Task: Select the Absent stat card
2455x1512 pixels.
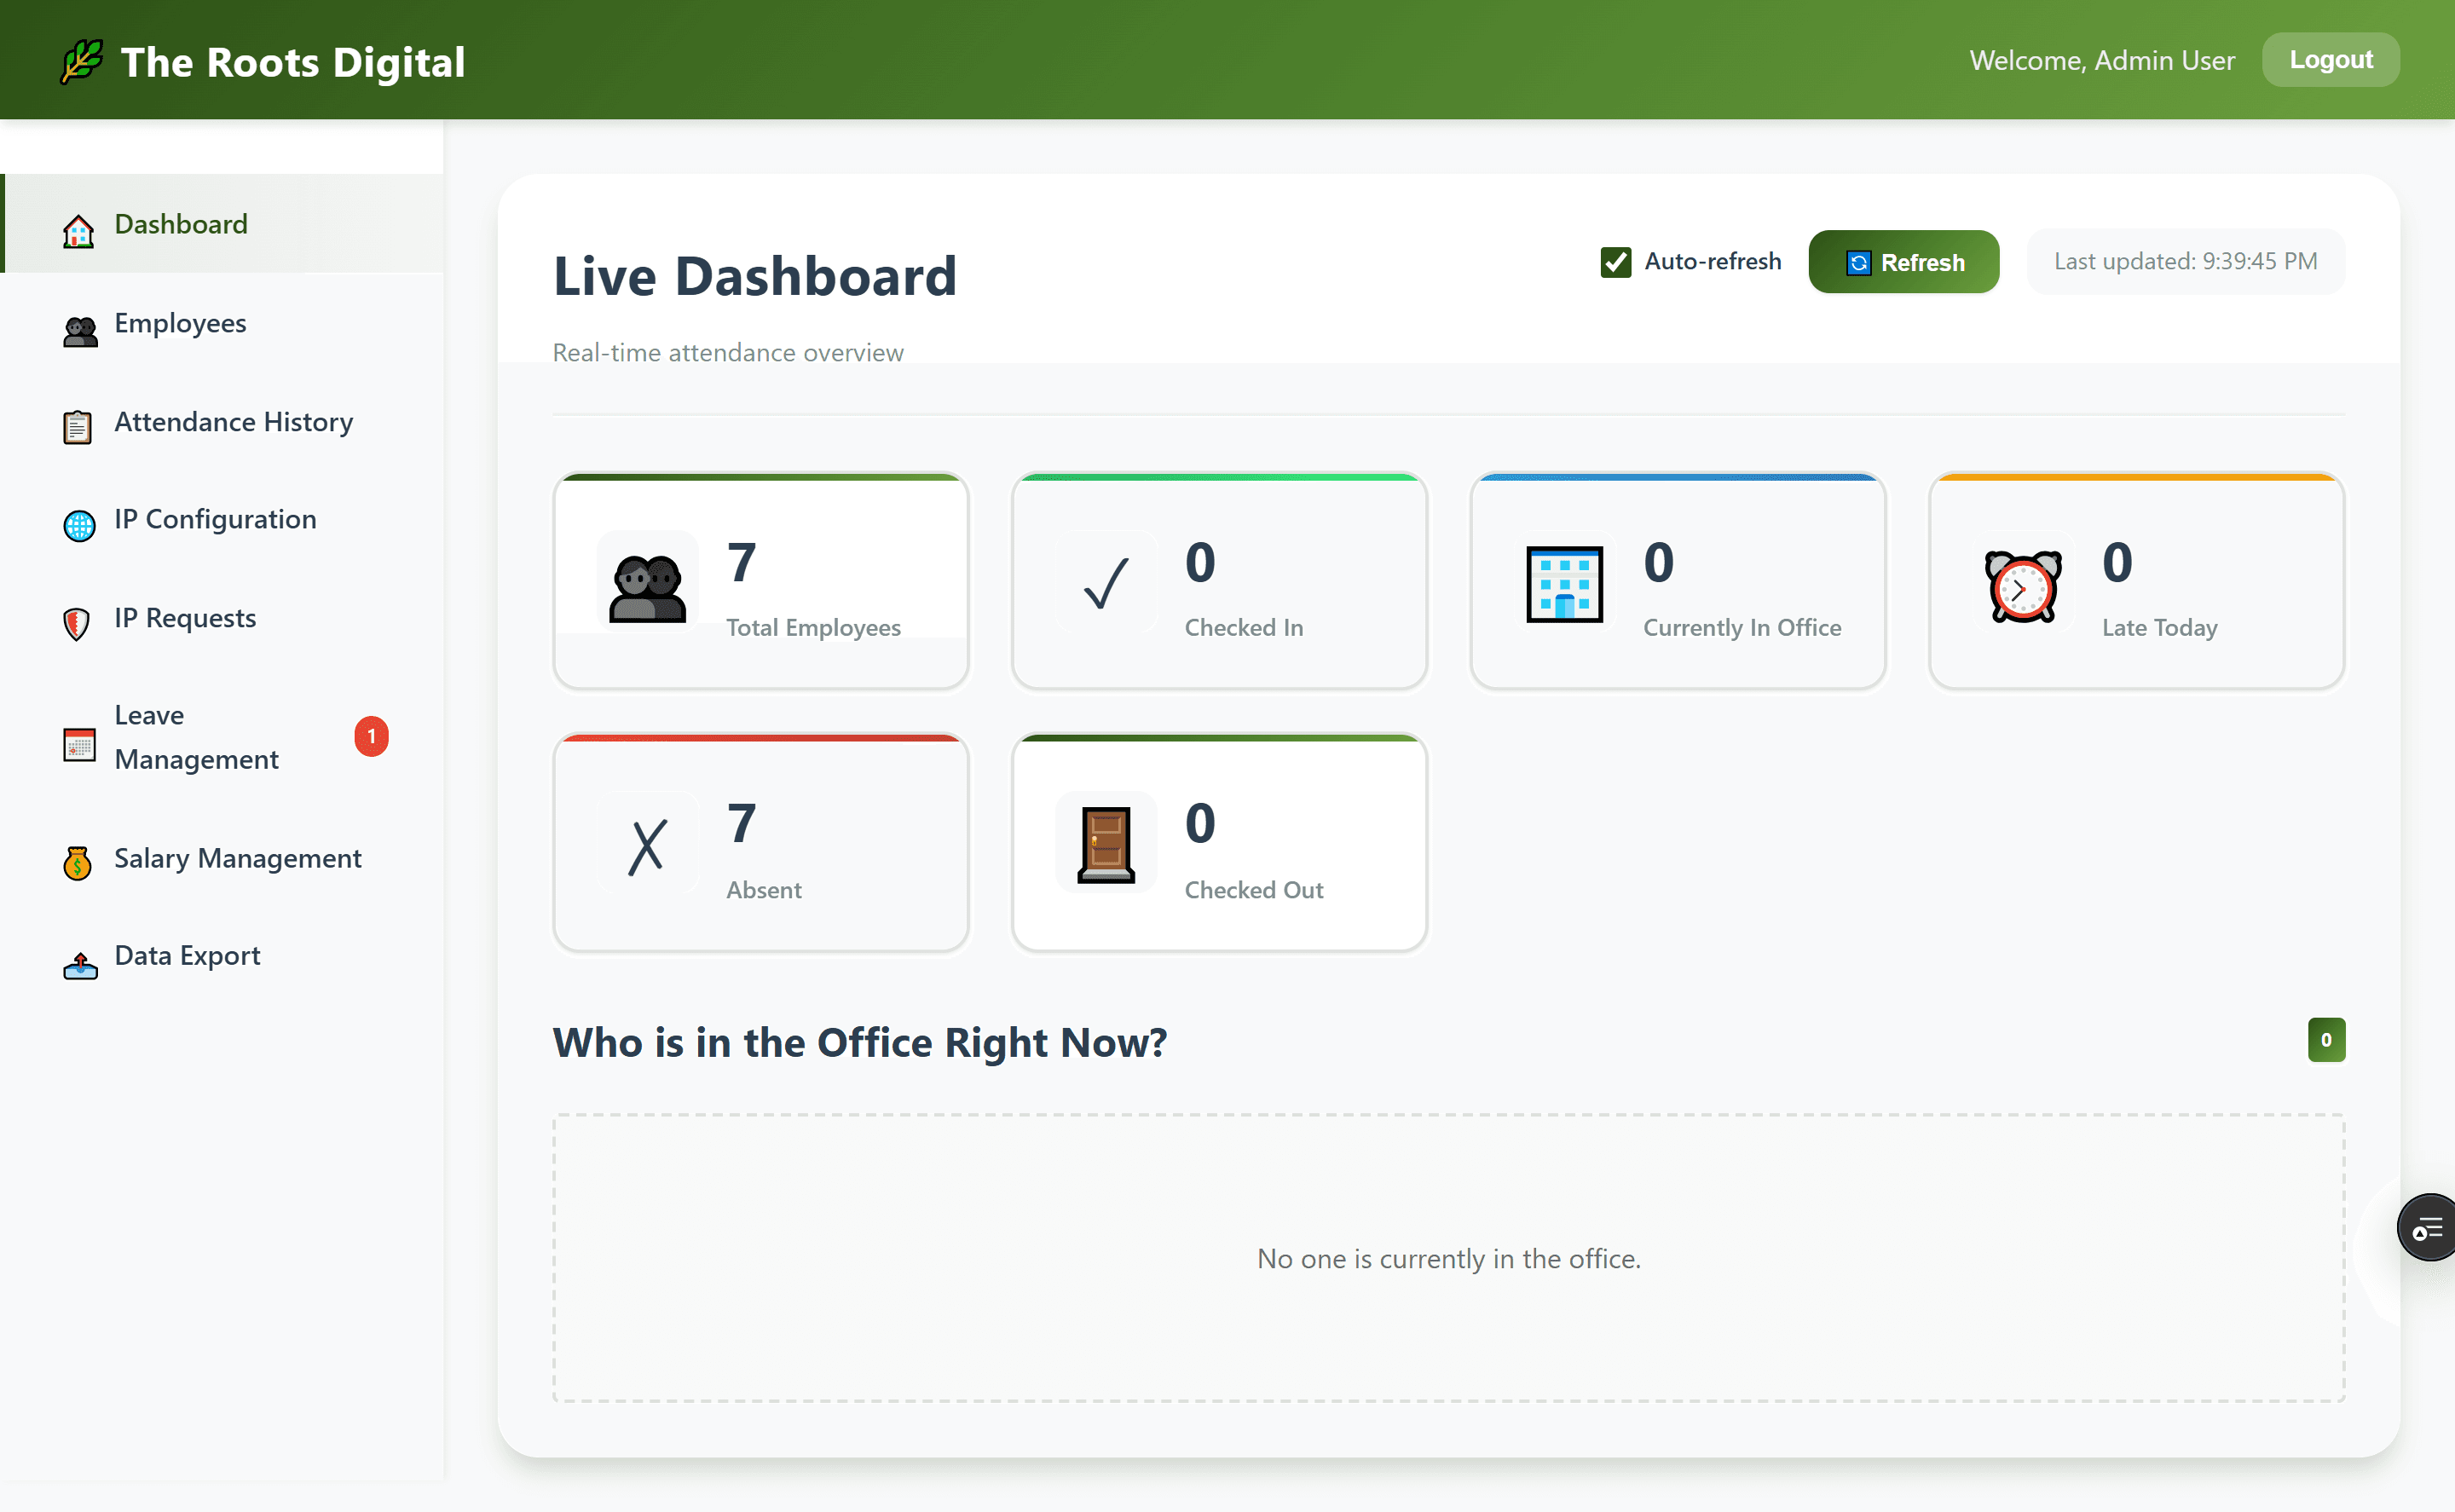Action: pyautogui.click(x=761, y=843)
